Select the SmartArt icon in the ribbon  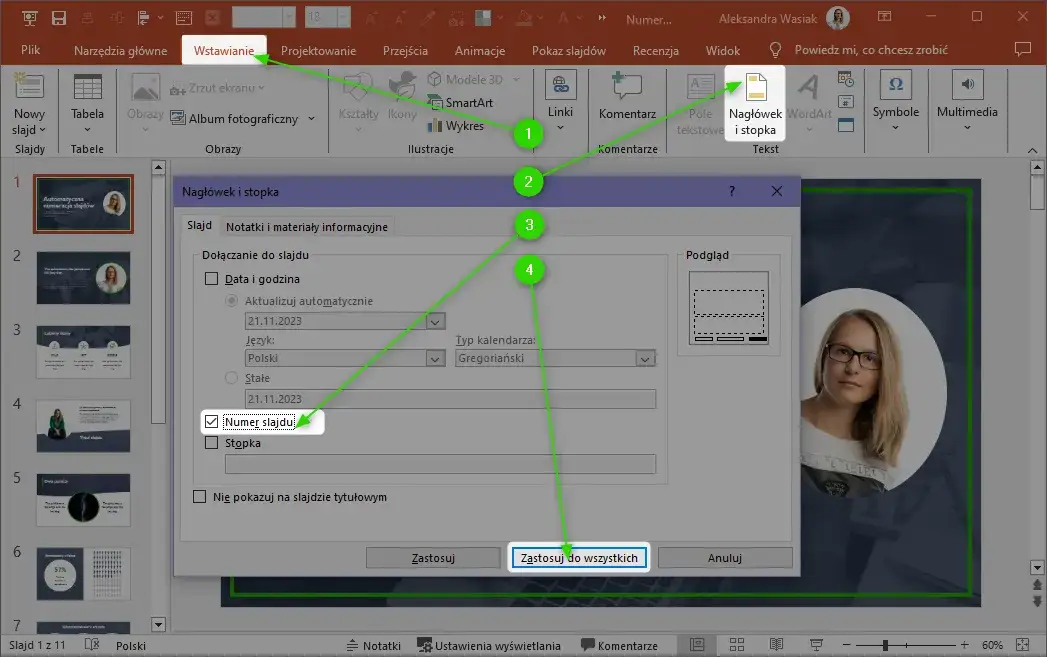coord(461,102)
